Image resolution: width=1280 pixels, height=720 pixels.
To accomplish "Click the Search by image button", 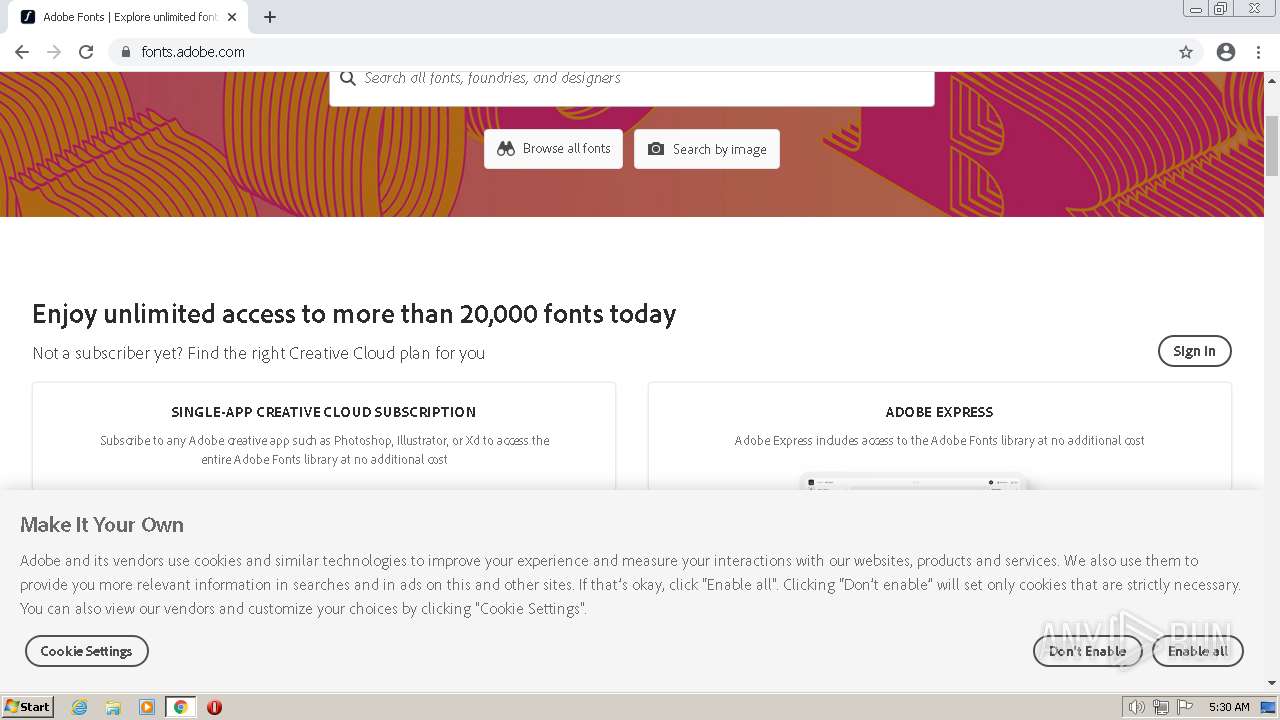I will [x=707, y=149].
